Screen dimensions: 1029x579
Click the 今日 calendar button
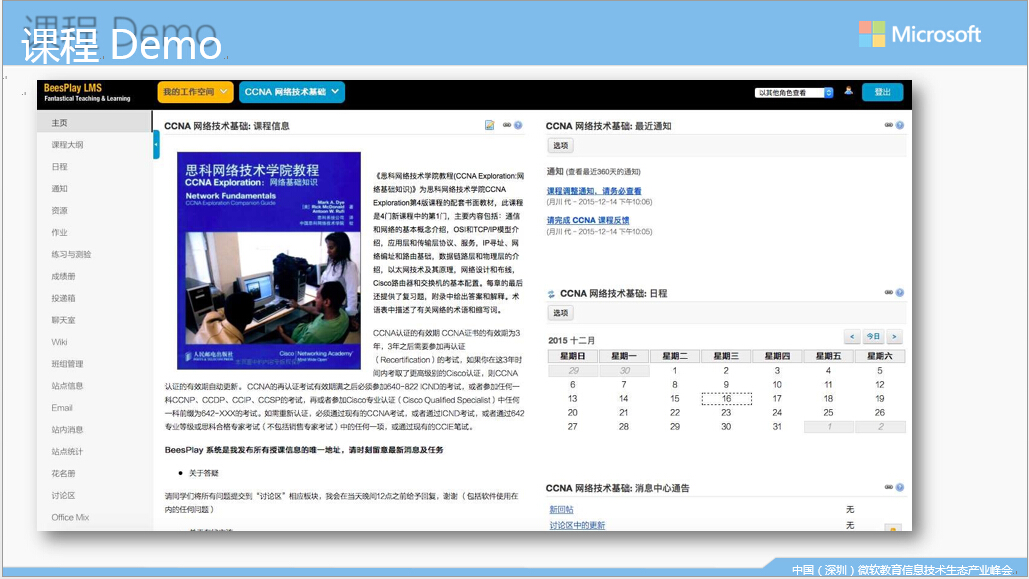coord(873,337)
